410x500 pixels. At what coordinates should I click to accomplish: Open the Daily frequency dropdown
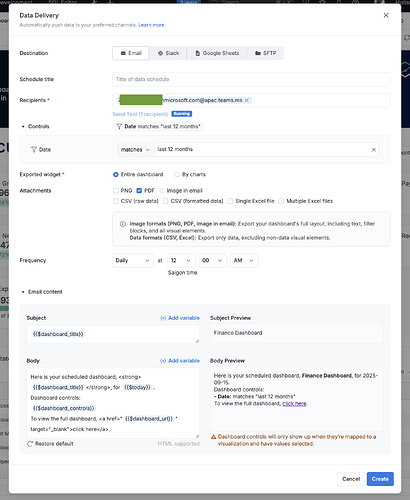[133, 260]
